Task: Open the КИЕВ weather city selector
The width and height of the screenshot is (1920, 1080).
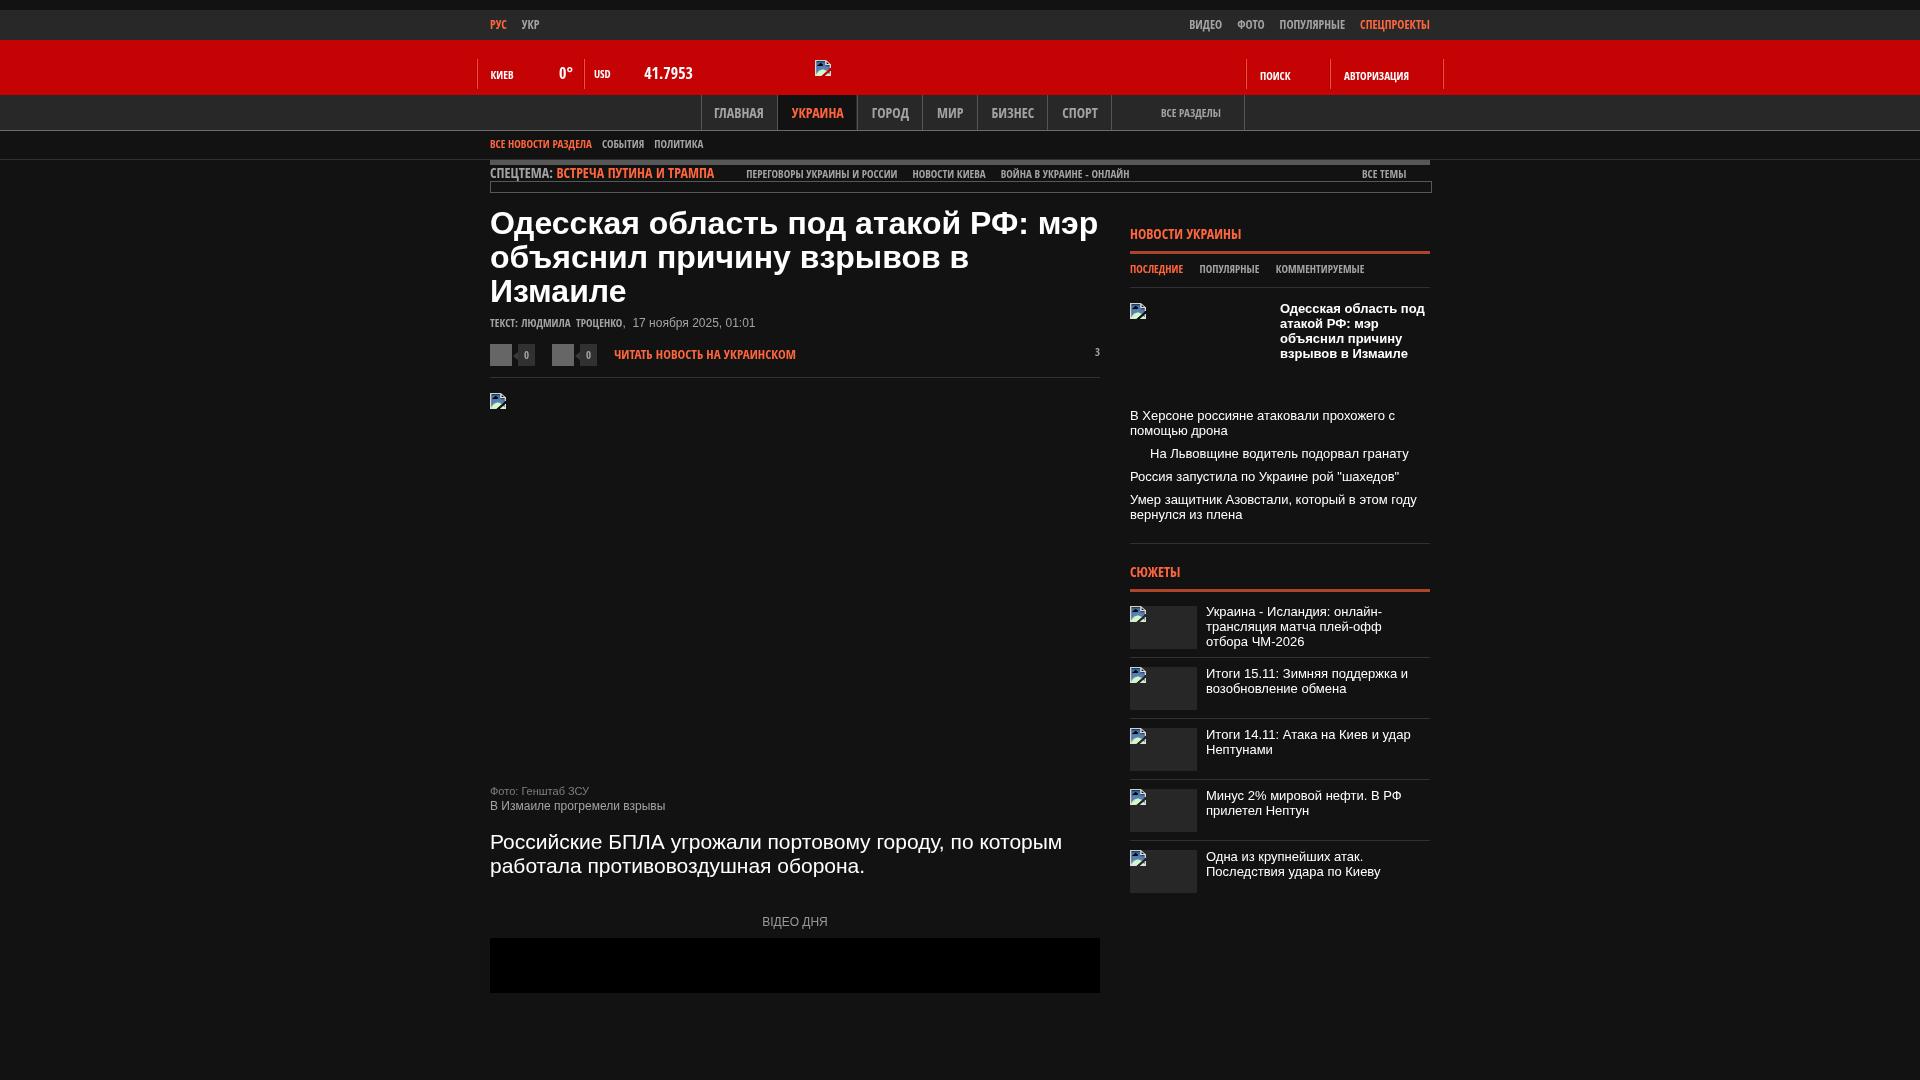Action: click(x=502, y=75)
